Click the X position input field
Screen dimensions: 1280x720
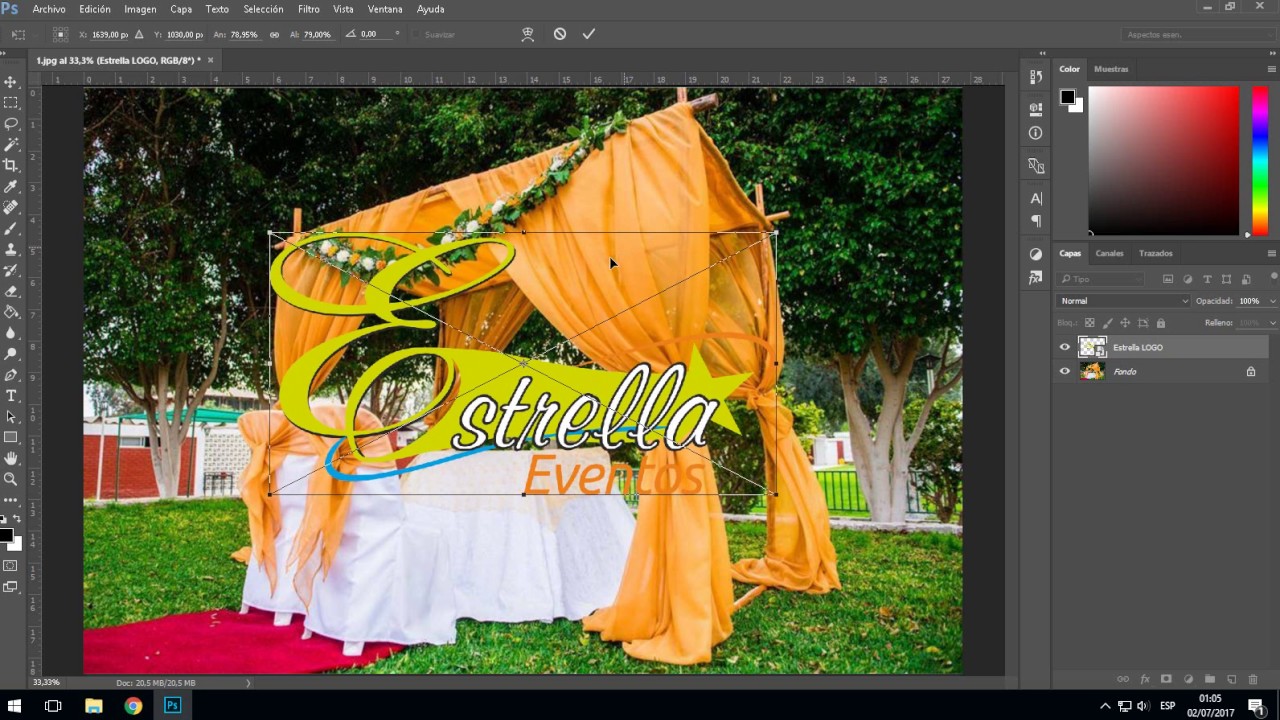(x=110, y=34)
